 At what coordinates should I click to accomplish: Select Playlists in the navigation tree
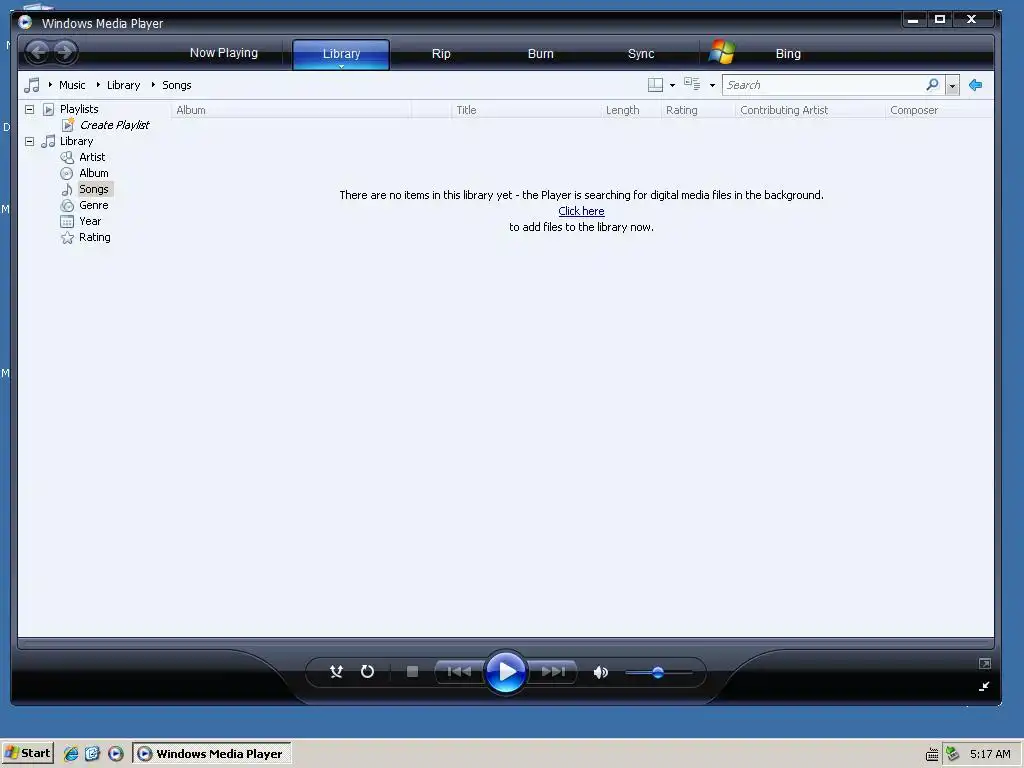[79, 109]
